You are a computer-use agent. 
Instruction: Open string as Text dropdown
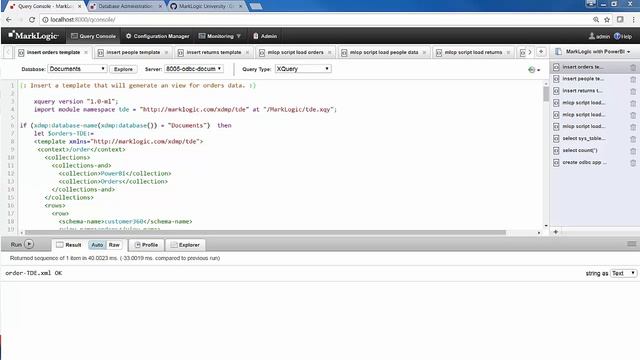pyautogui.click(x=623, y=273)
